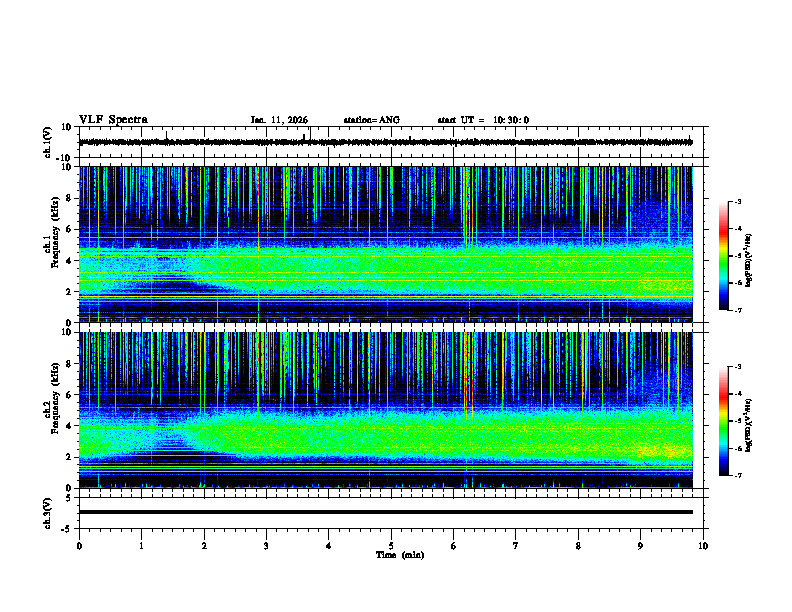Click the '5' tick on Time axis
792x612 pixels.
(391, 546)
